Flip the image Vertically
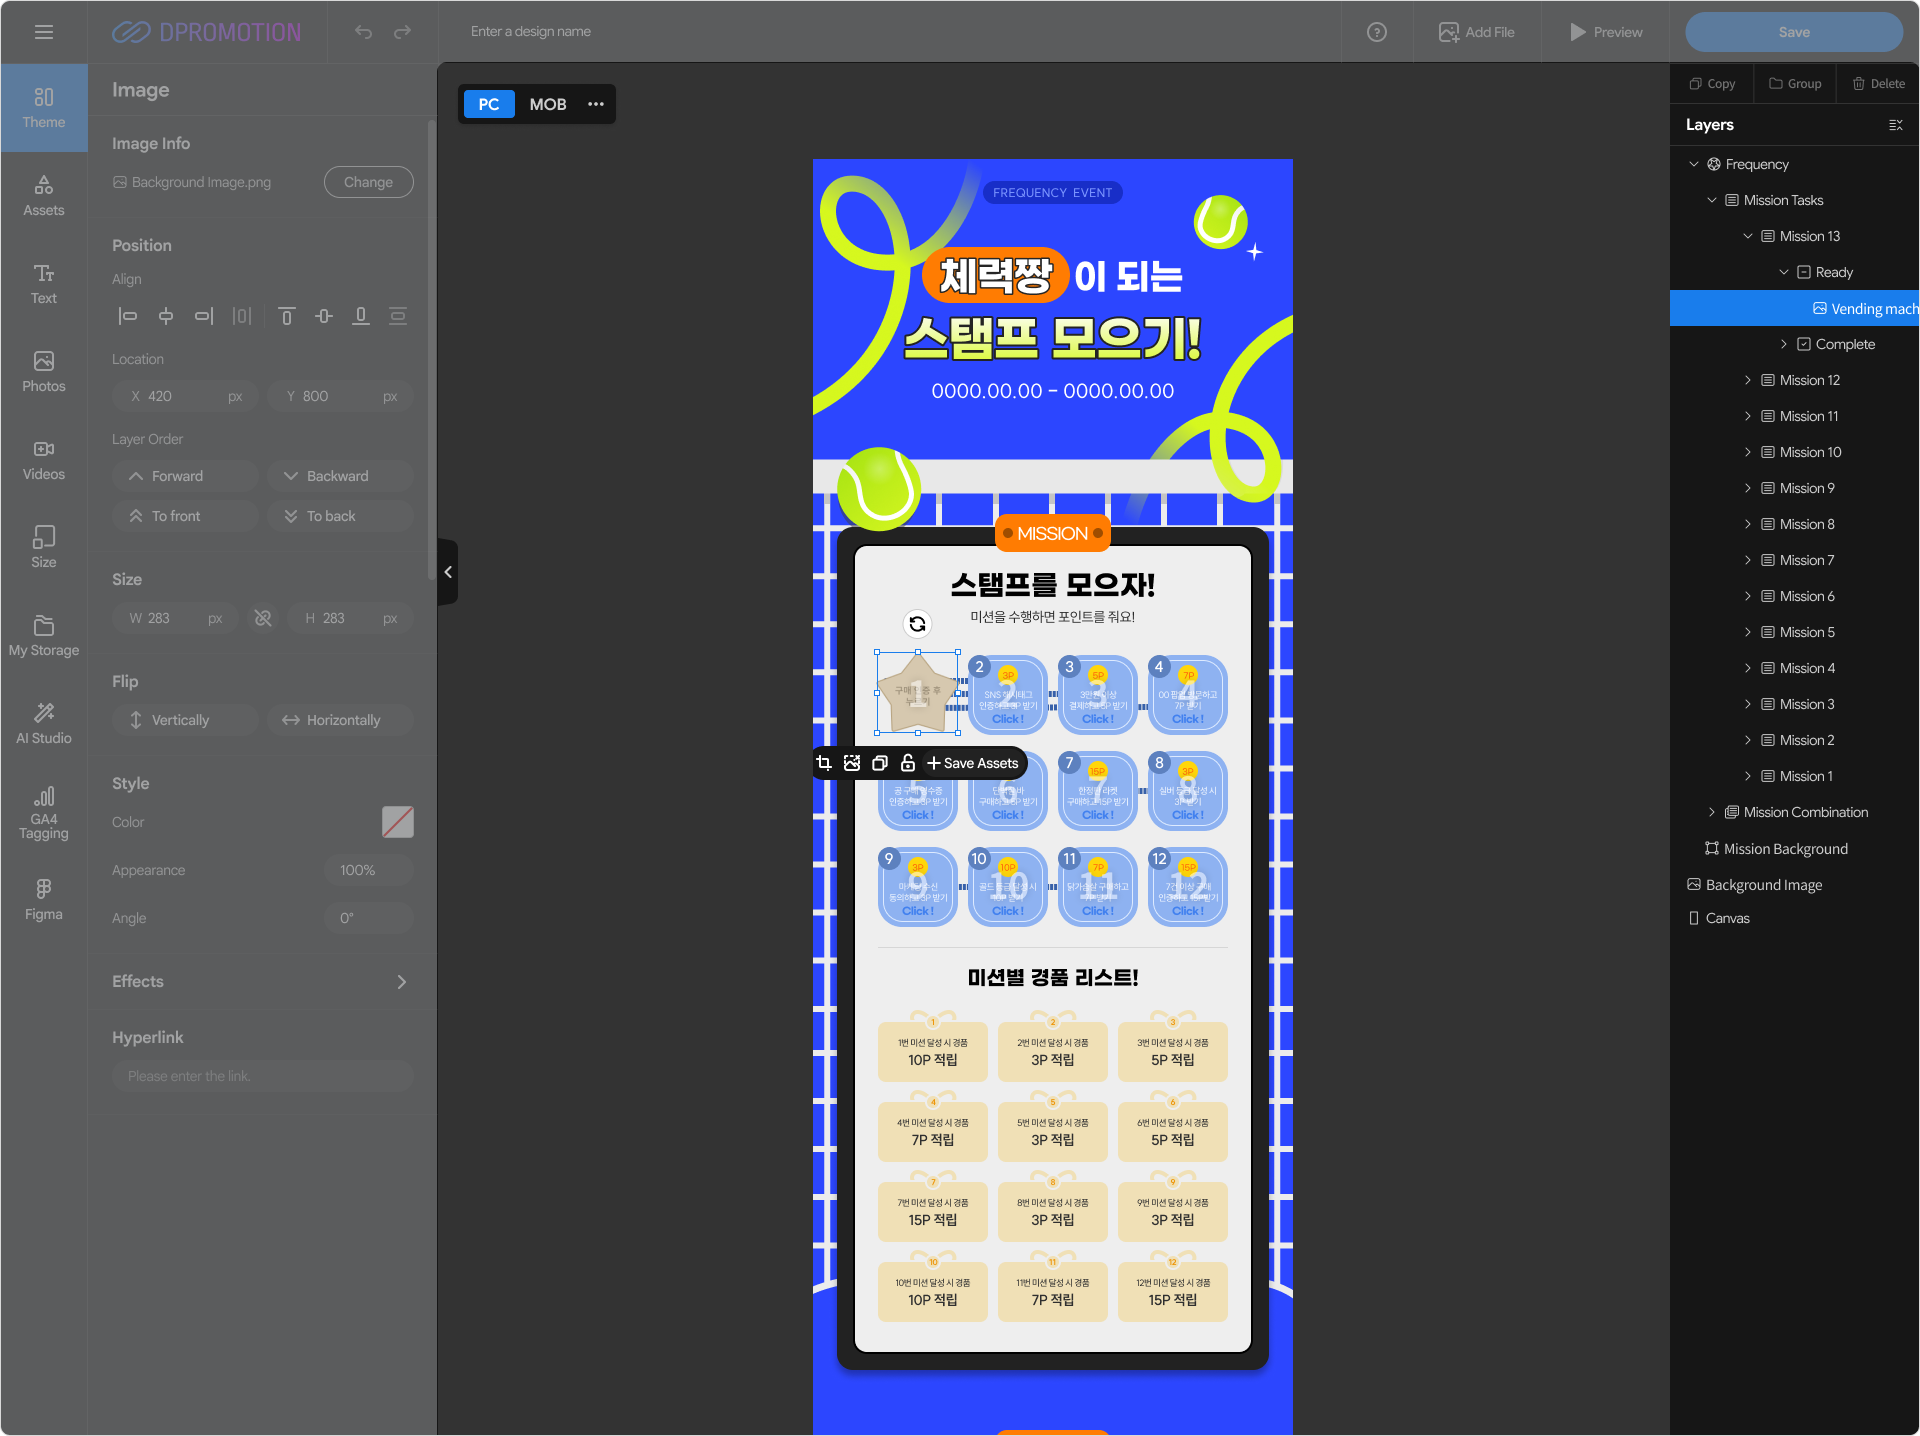 coord(185,720)
